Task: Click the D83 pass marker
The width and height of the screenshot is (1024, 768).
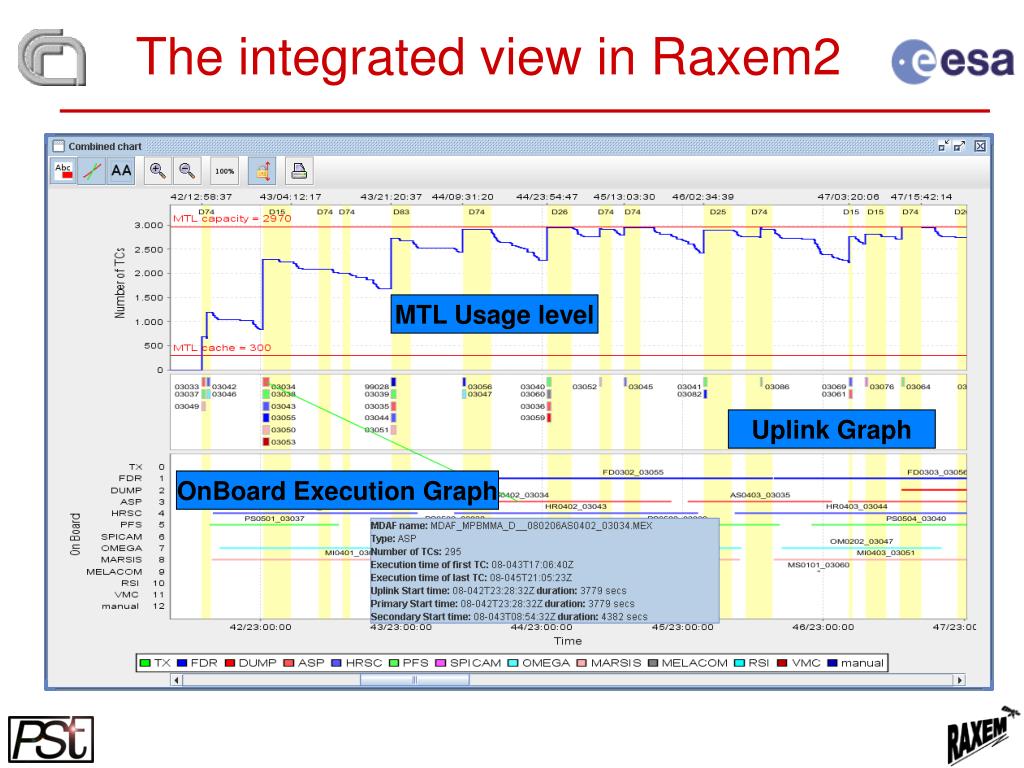Action: coord(401,212)
